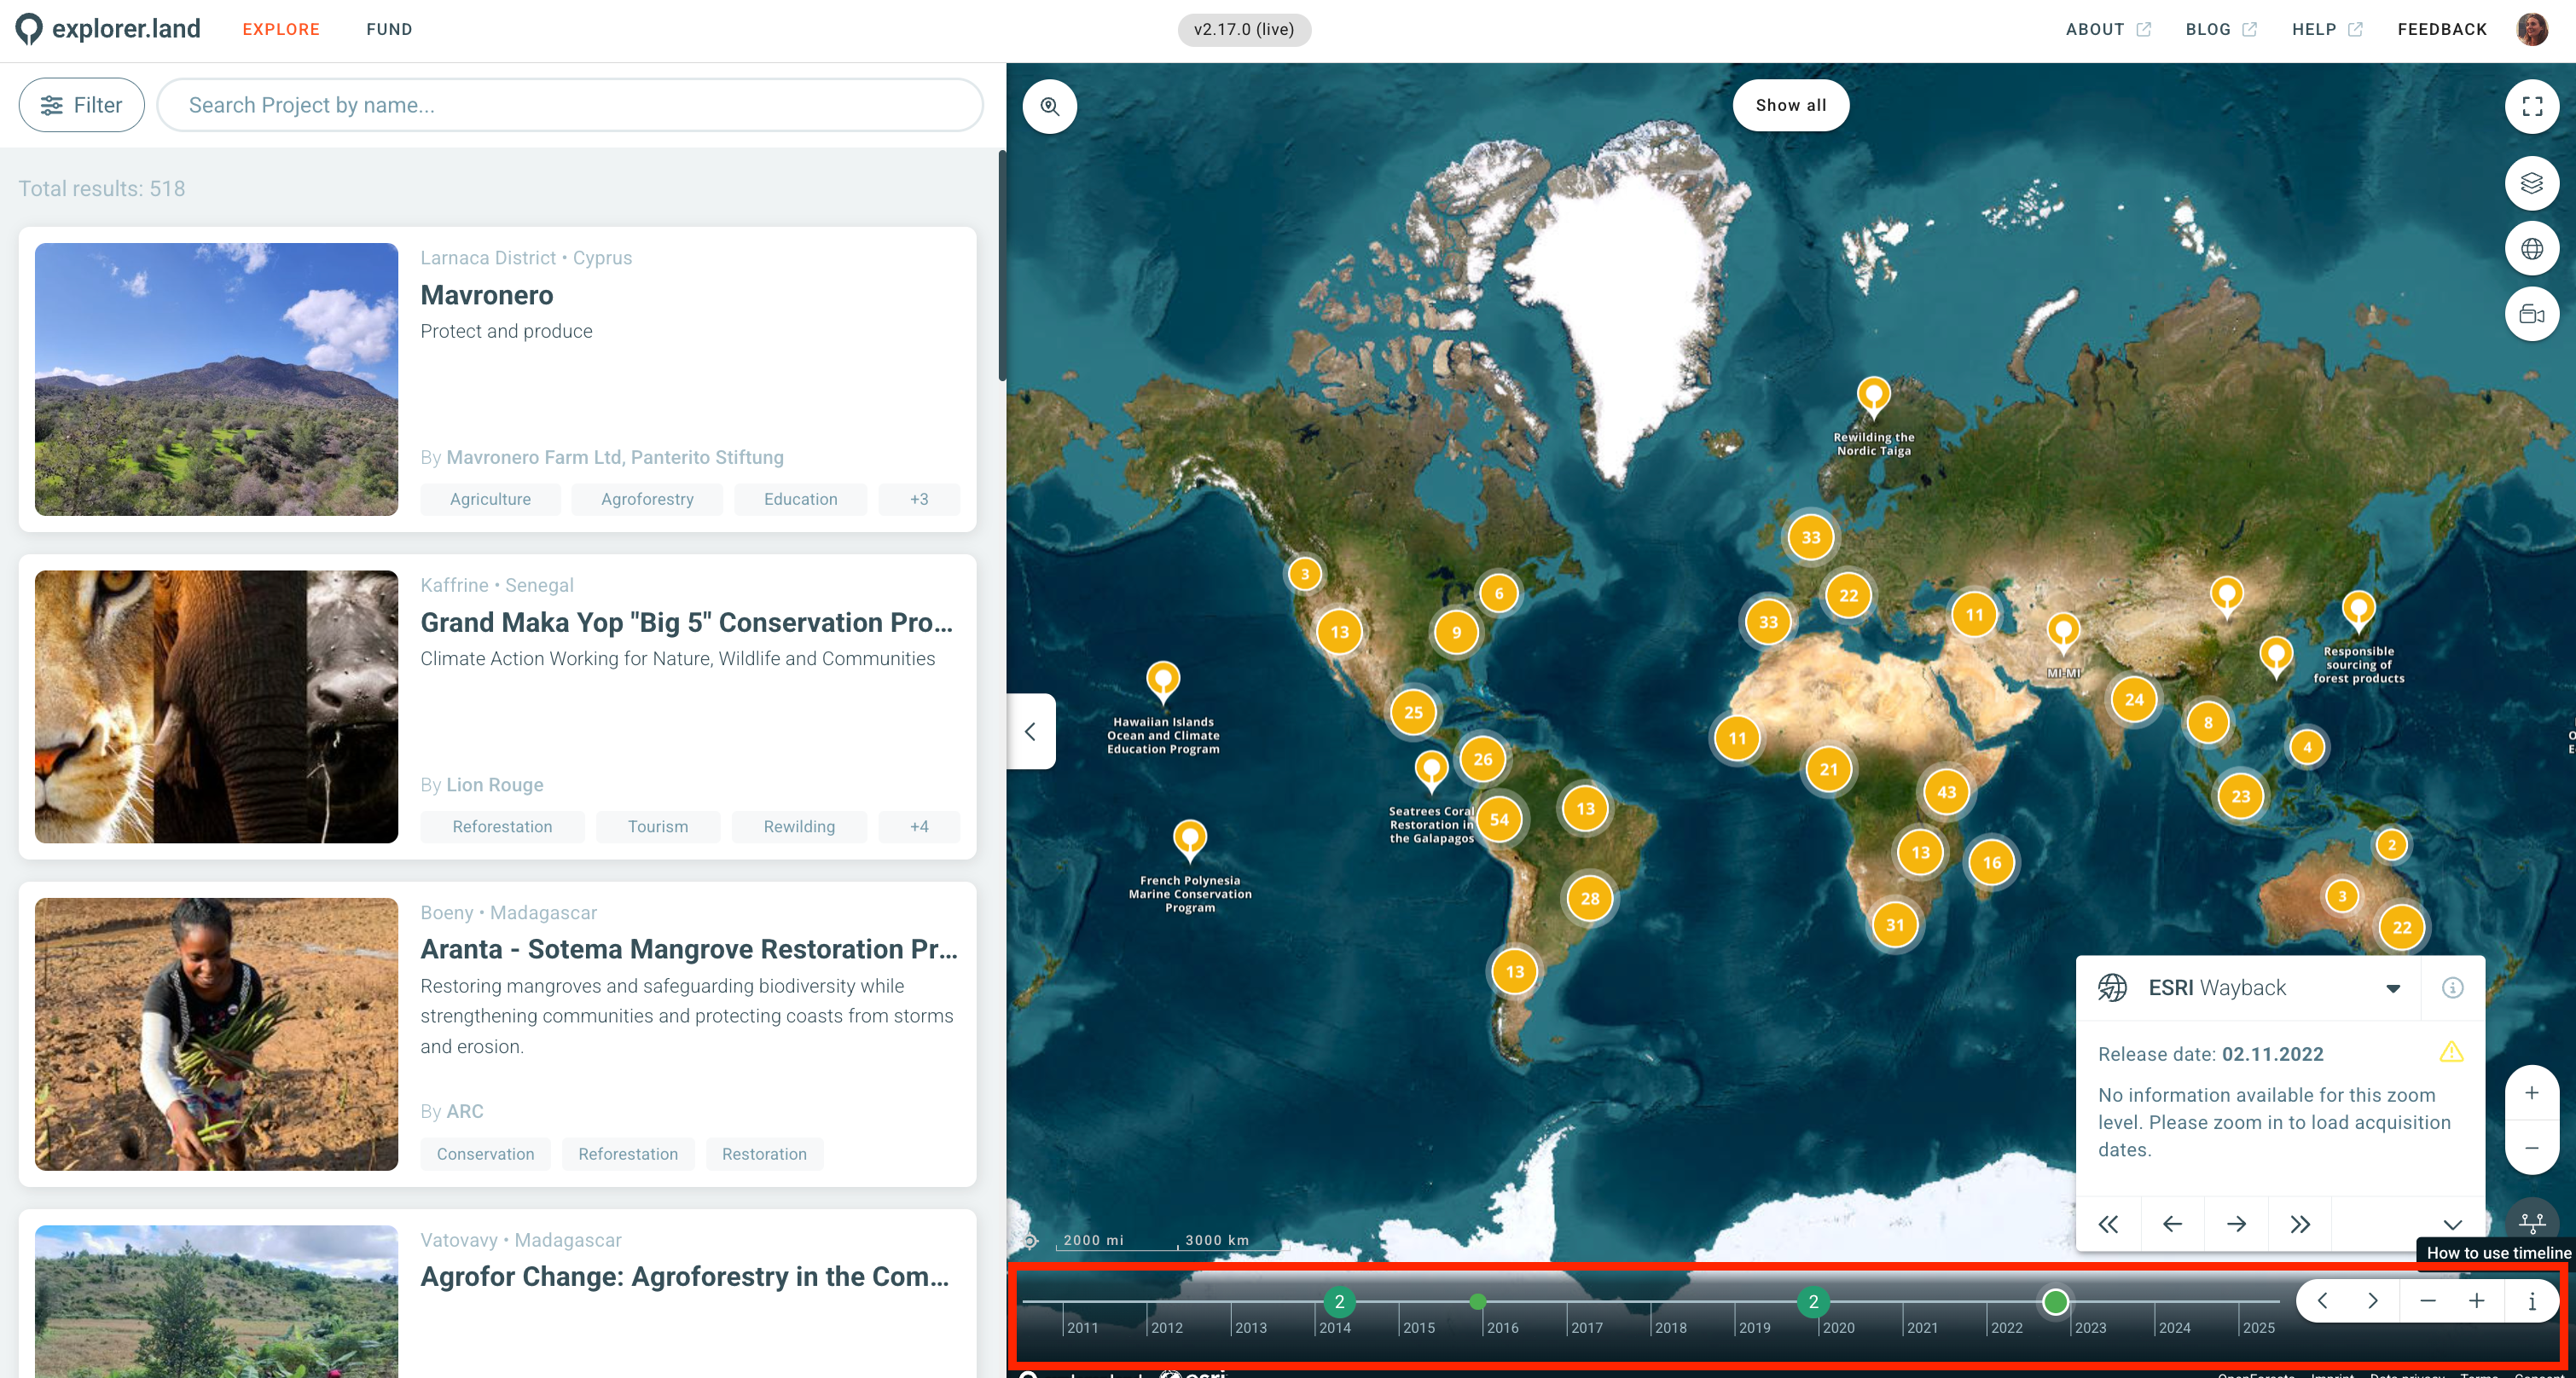Click the Hawaiian Islands program map pin
Viewport: 2576px width, 1378px height.
[1163, 681]
